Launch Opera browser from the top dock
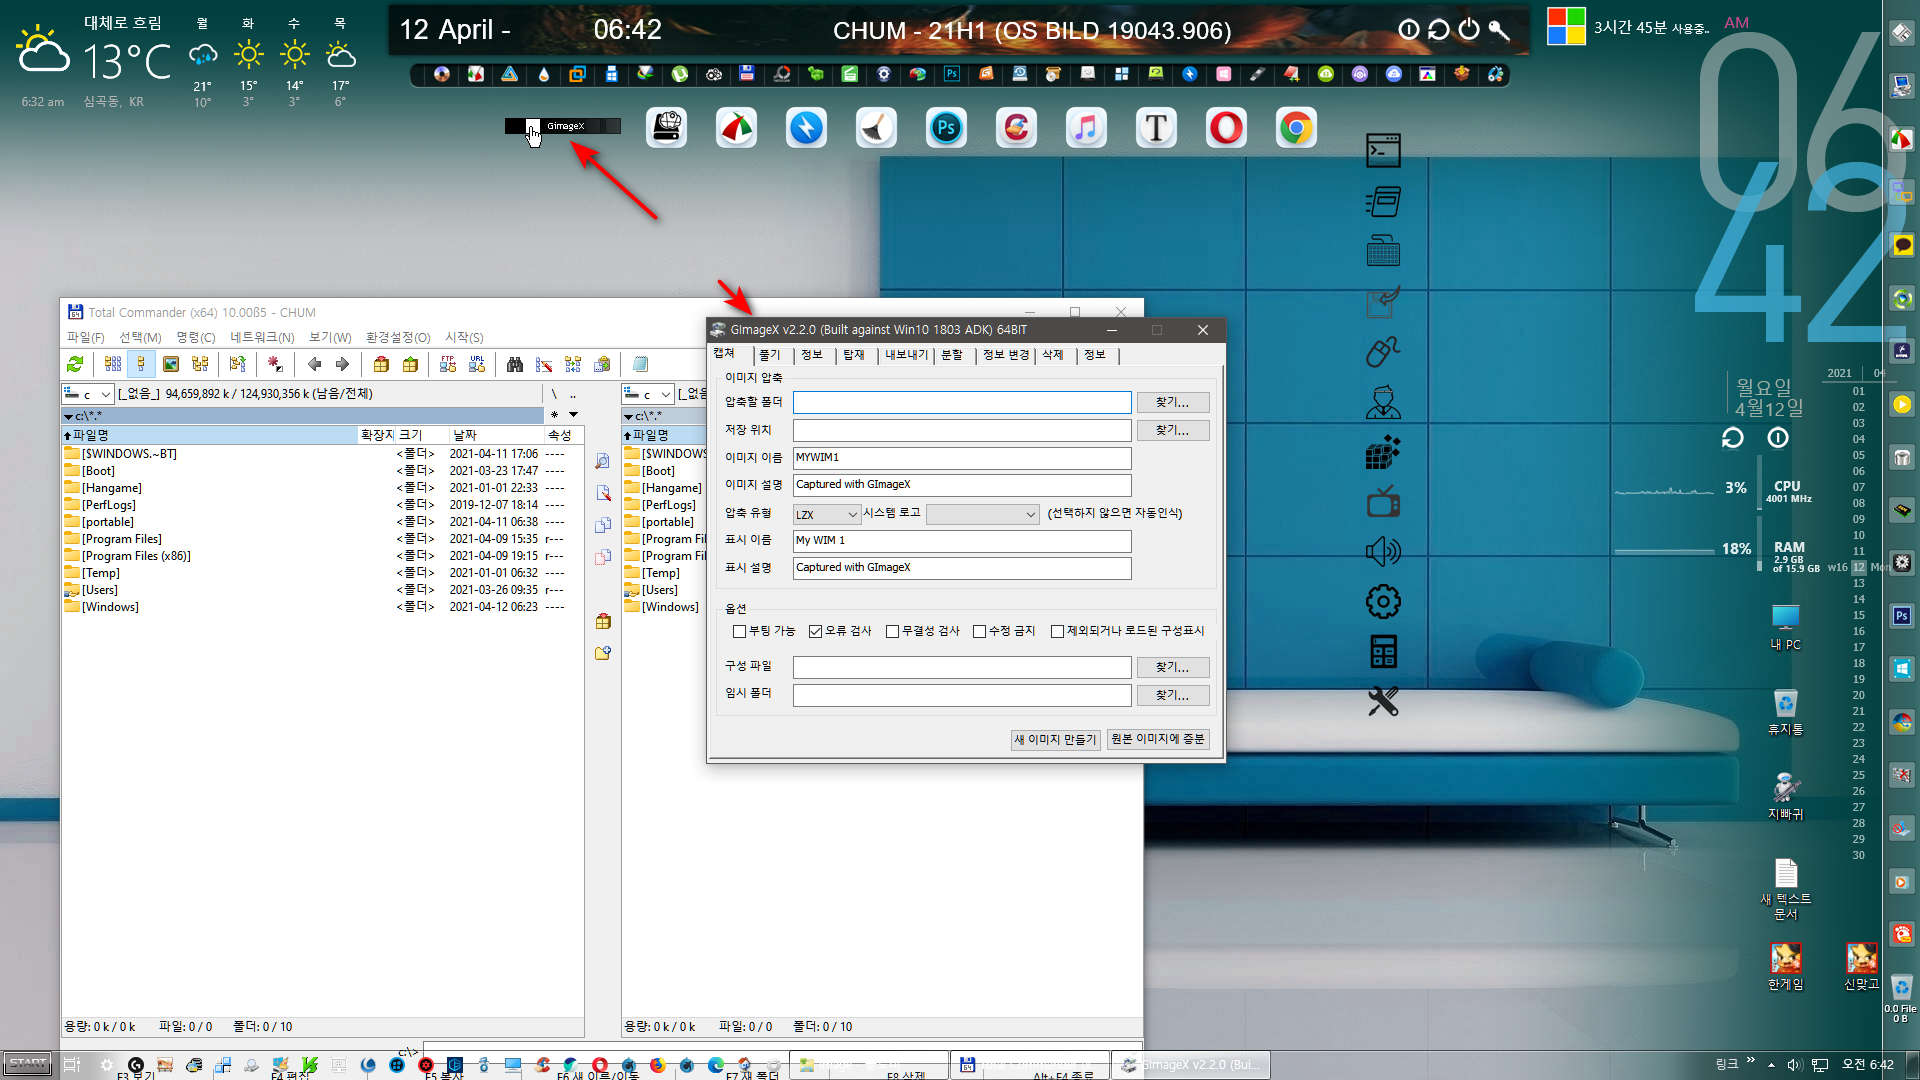Screen dimensions: 1920x1080 pyautogui.click(x=1226, y=128)
